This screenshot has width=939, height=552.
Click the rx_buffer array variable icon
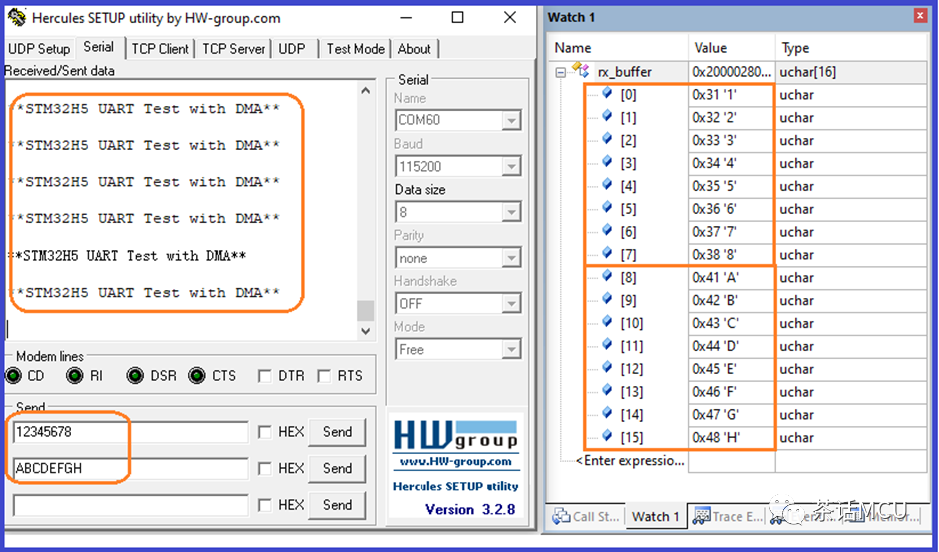pyautogui.click(x=580, y=70)
